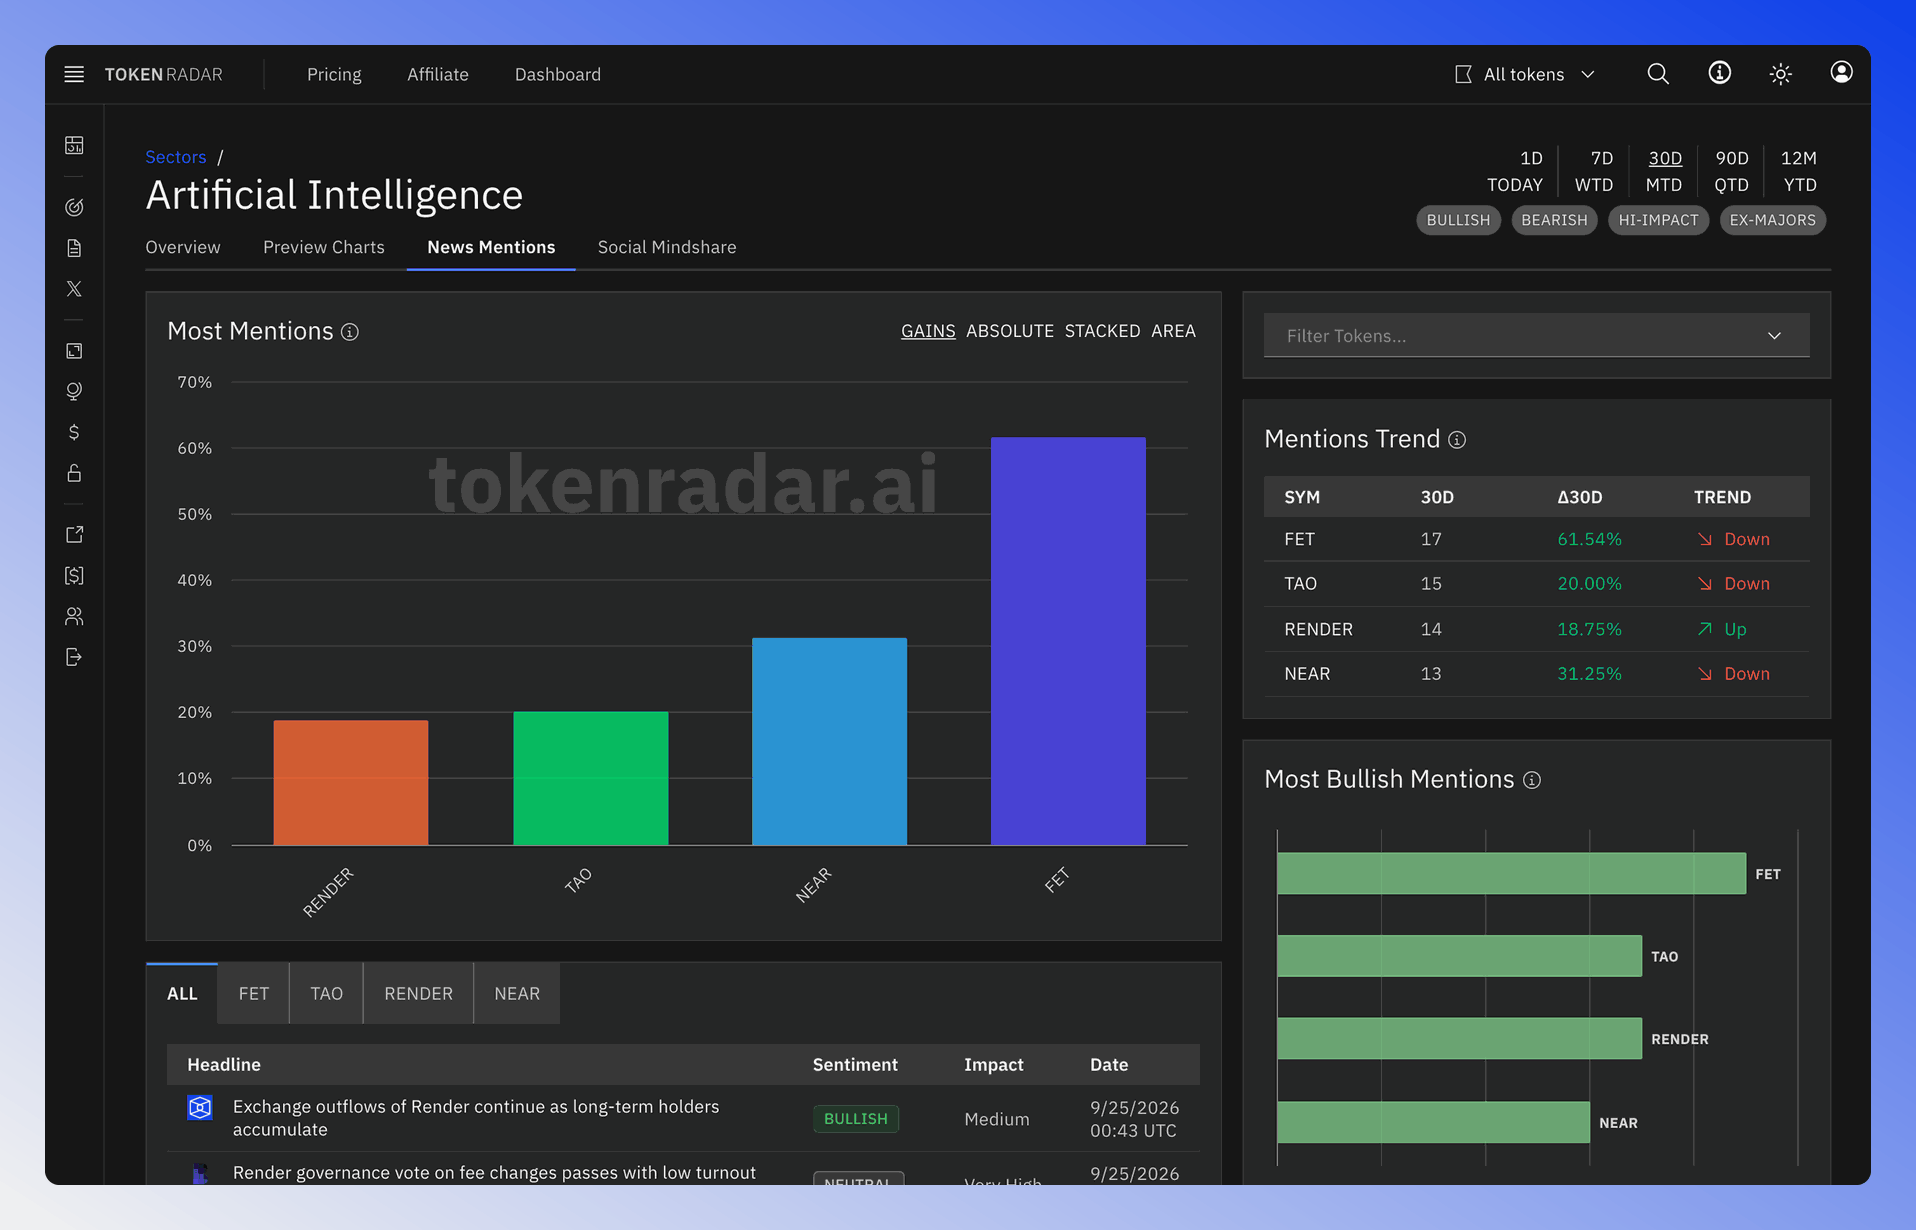Screen dimensions: 1916x1230
Task: Open the Exchange outflows of Render headline
Action: (x=476, y=1118)
